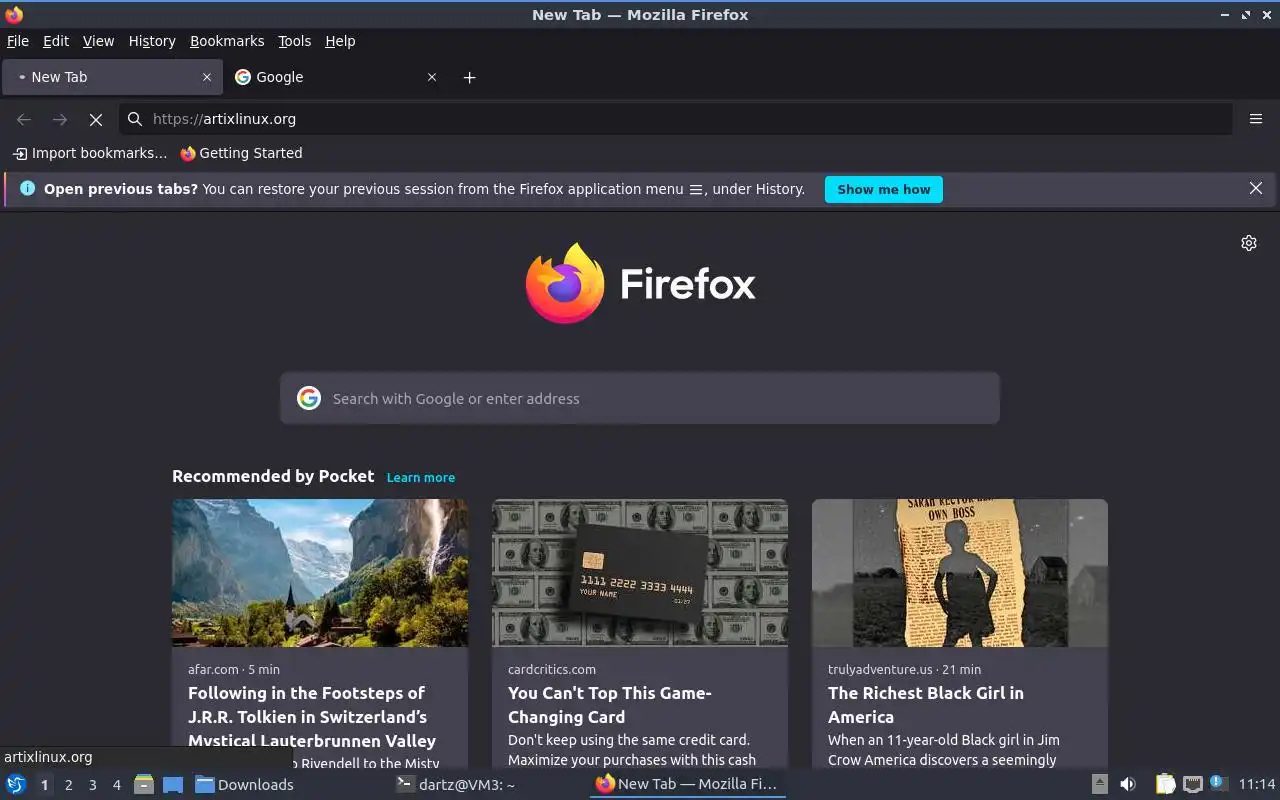The width and height of the screenshot is (1280, 800).
Task: Open the View menu
Action: pyautogui.click(x=98, y=41)
